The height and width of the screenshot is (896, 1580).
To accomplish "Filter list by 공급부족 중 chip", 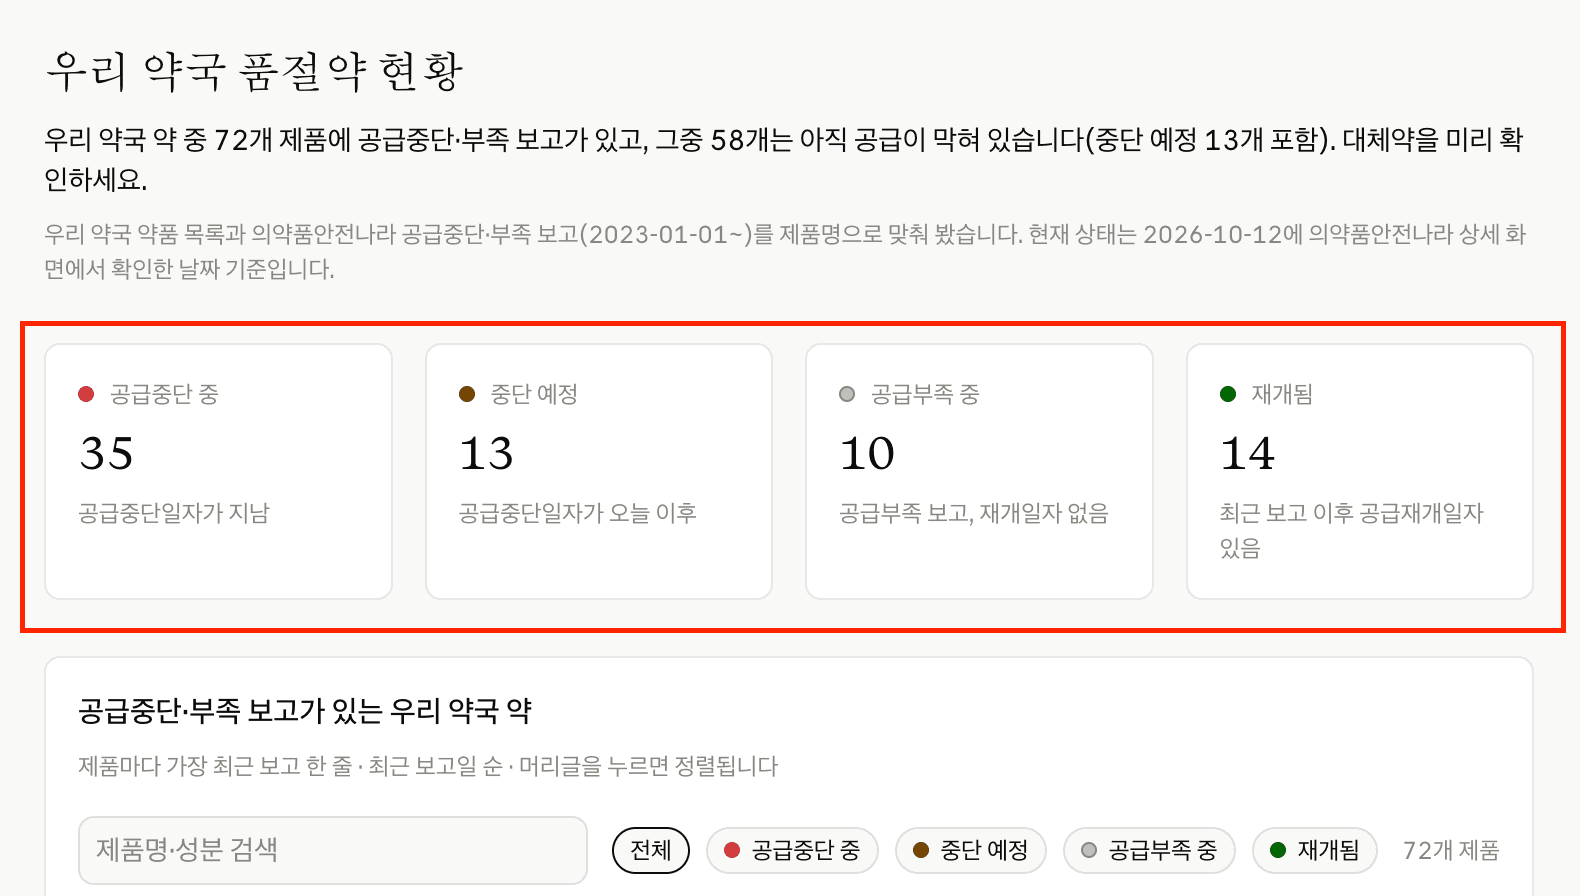I will point(1149,850).
